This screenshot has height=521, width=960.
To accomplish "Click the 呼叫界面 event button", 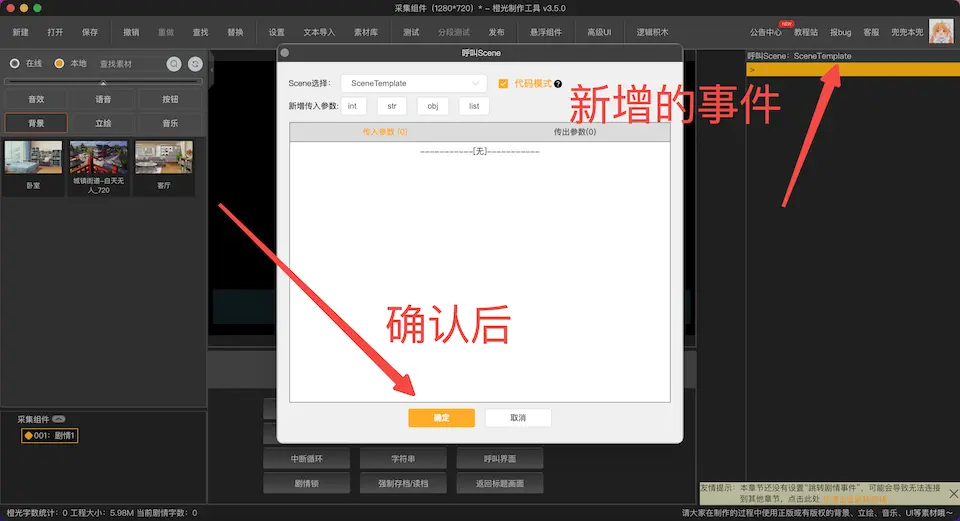I will point(500,459).
